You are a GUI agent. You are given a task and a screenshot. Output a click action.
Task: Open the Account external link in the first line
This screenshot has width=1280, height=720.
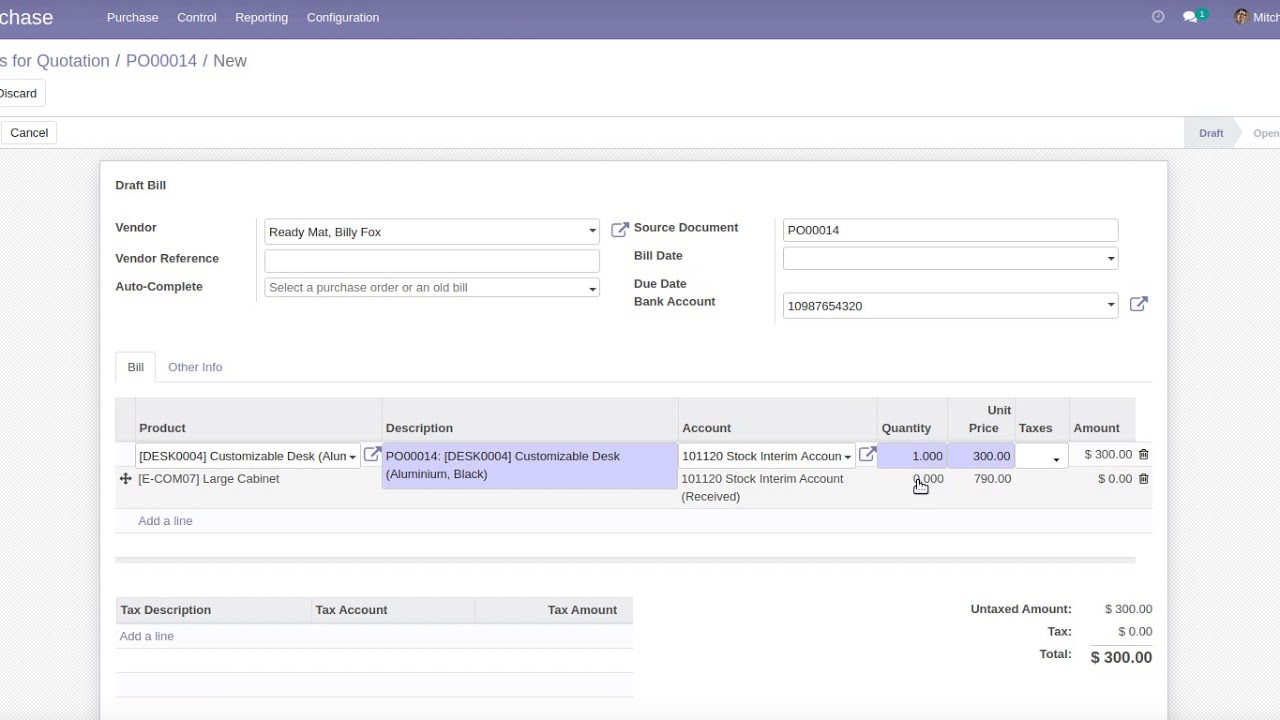pyautogui.click(x=867, y=454)
